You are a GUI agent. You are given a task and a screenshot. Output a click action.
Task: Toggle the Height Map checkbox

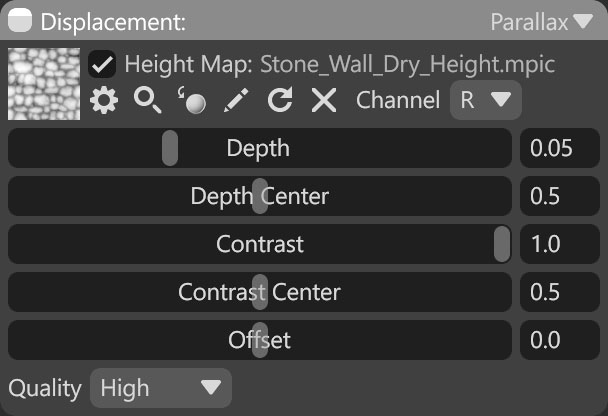point(102,64)
